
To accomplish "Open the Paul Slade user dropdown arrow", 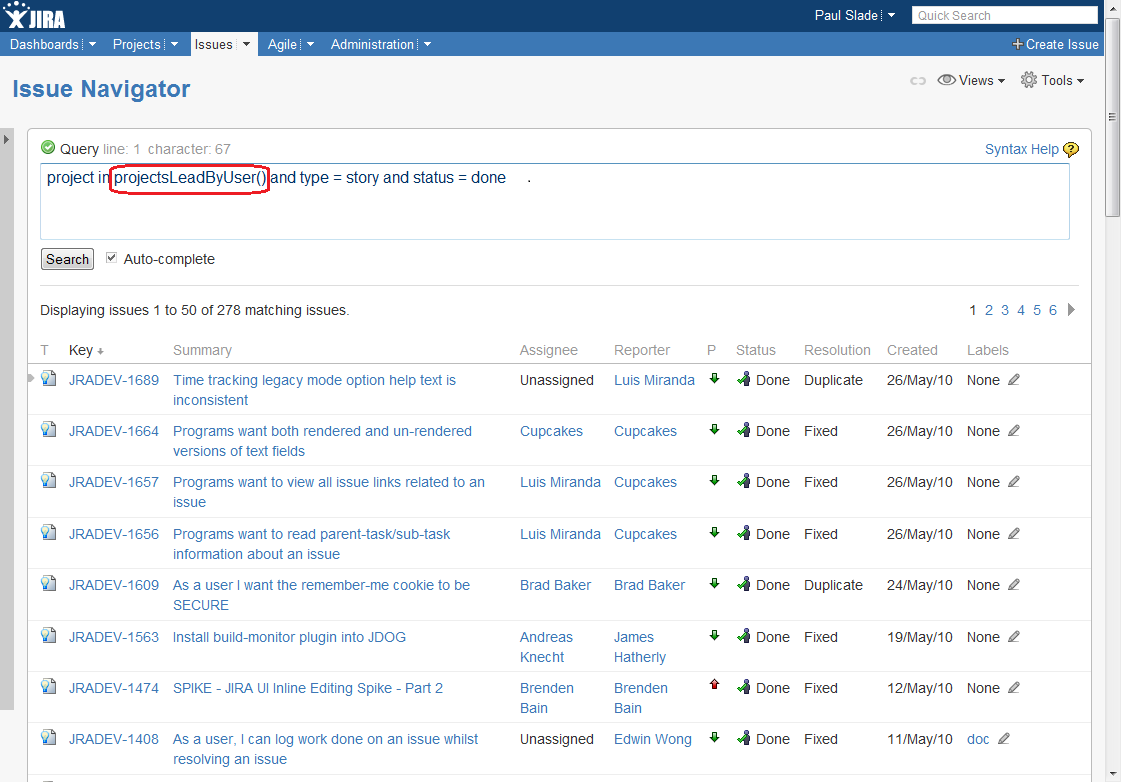I will 892,15.
